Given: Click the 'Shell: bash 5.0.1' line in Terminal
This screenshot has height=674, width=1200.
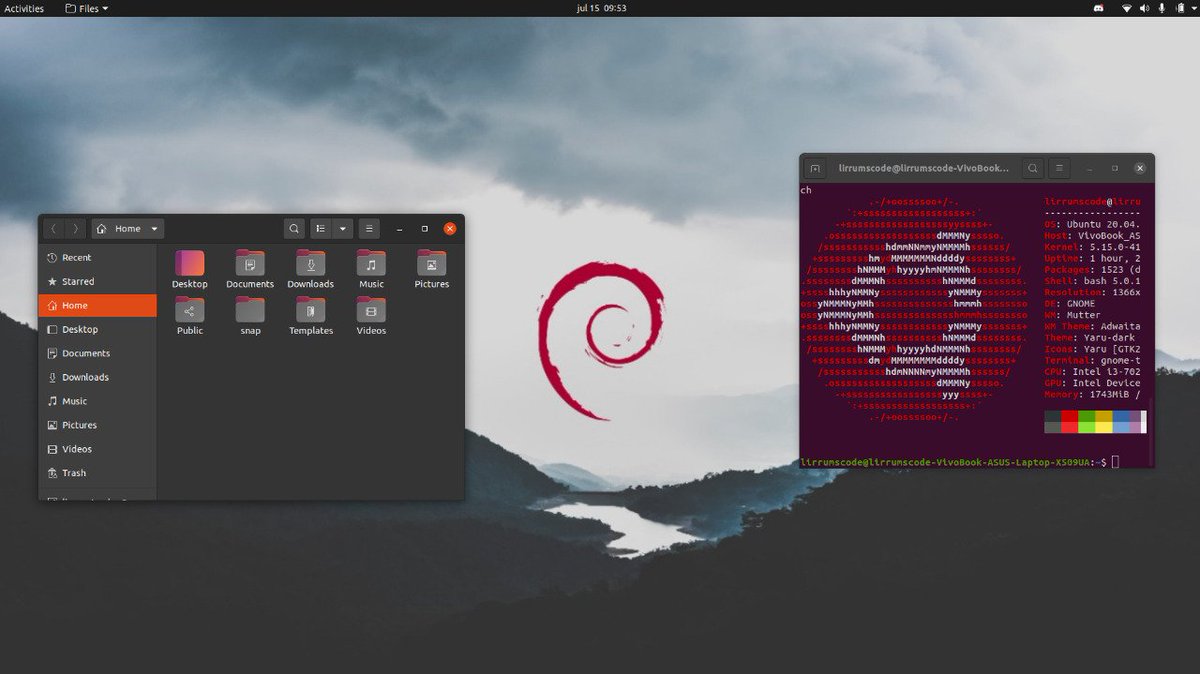Looking at the screenshot, I should [1093, 282].
